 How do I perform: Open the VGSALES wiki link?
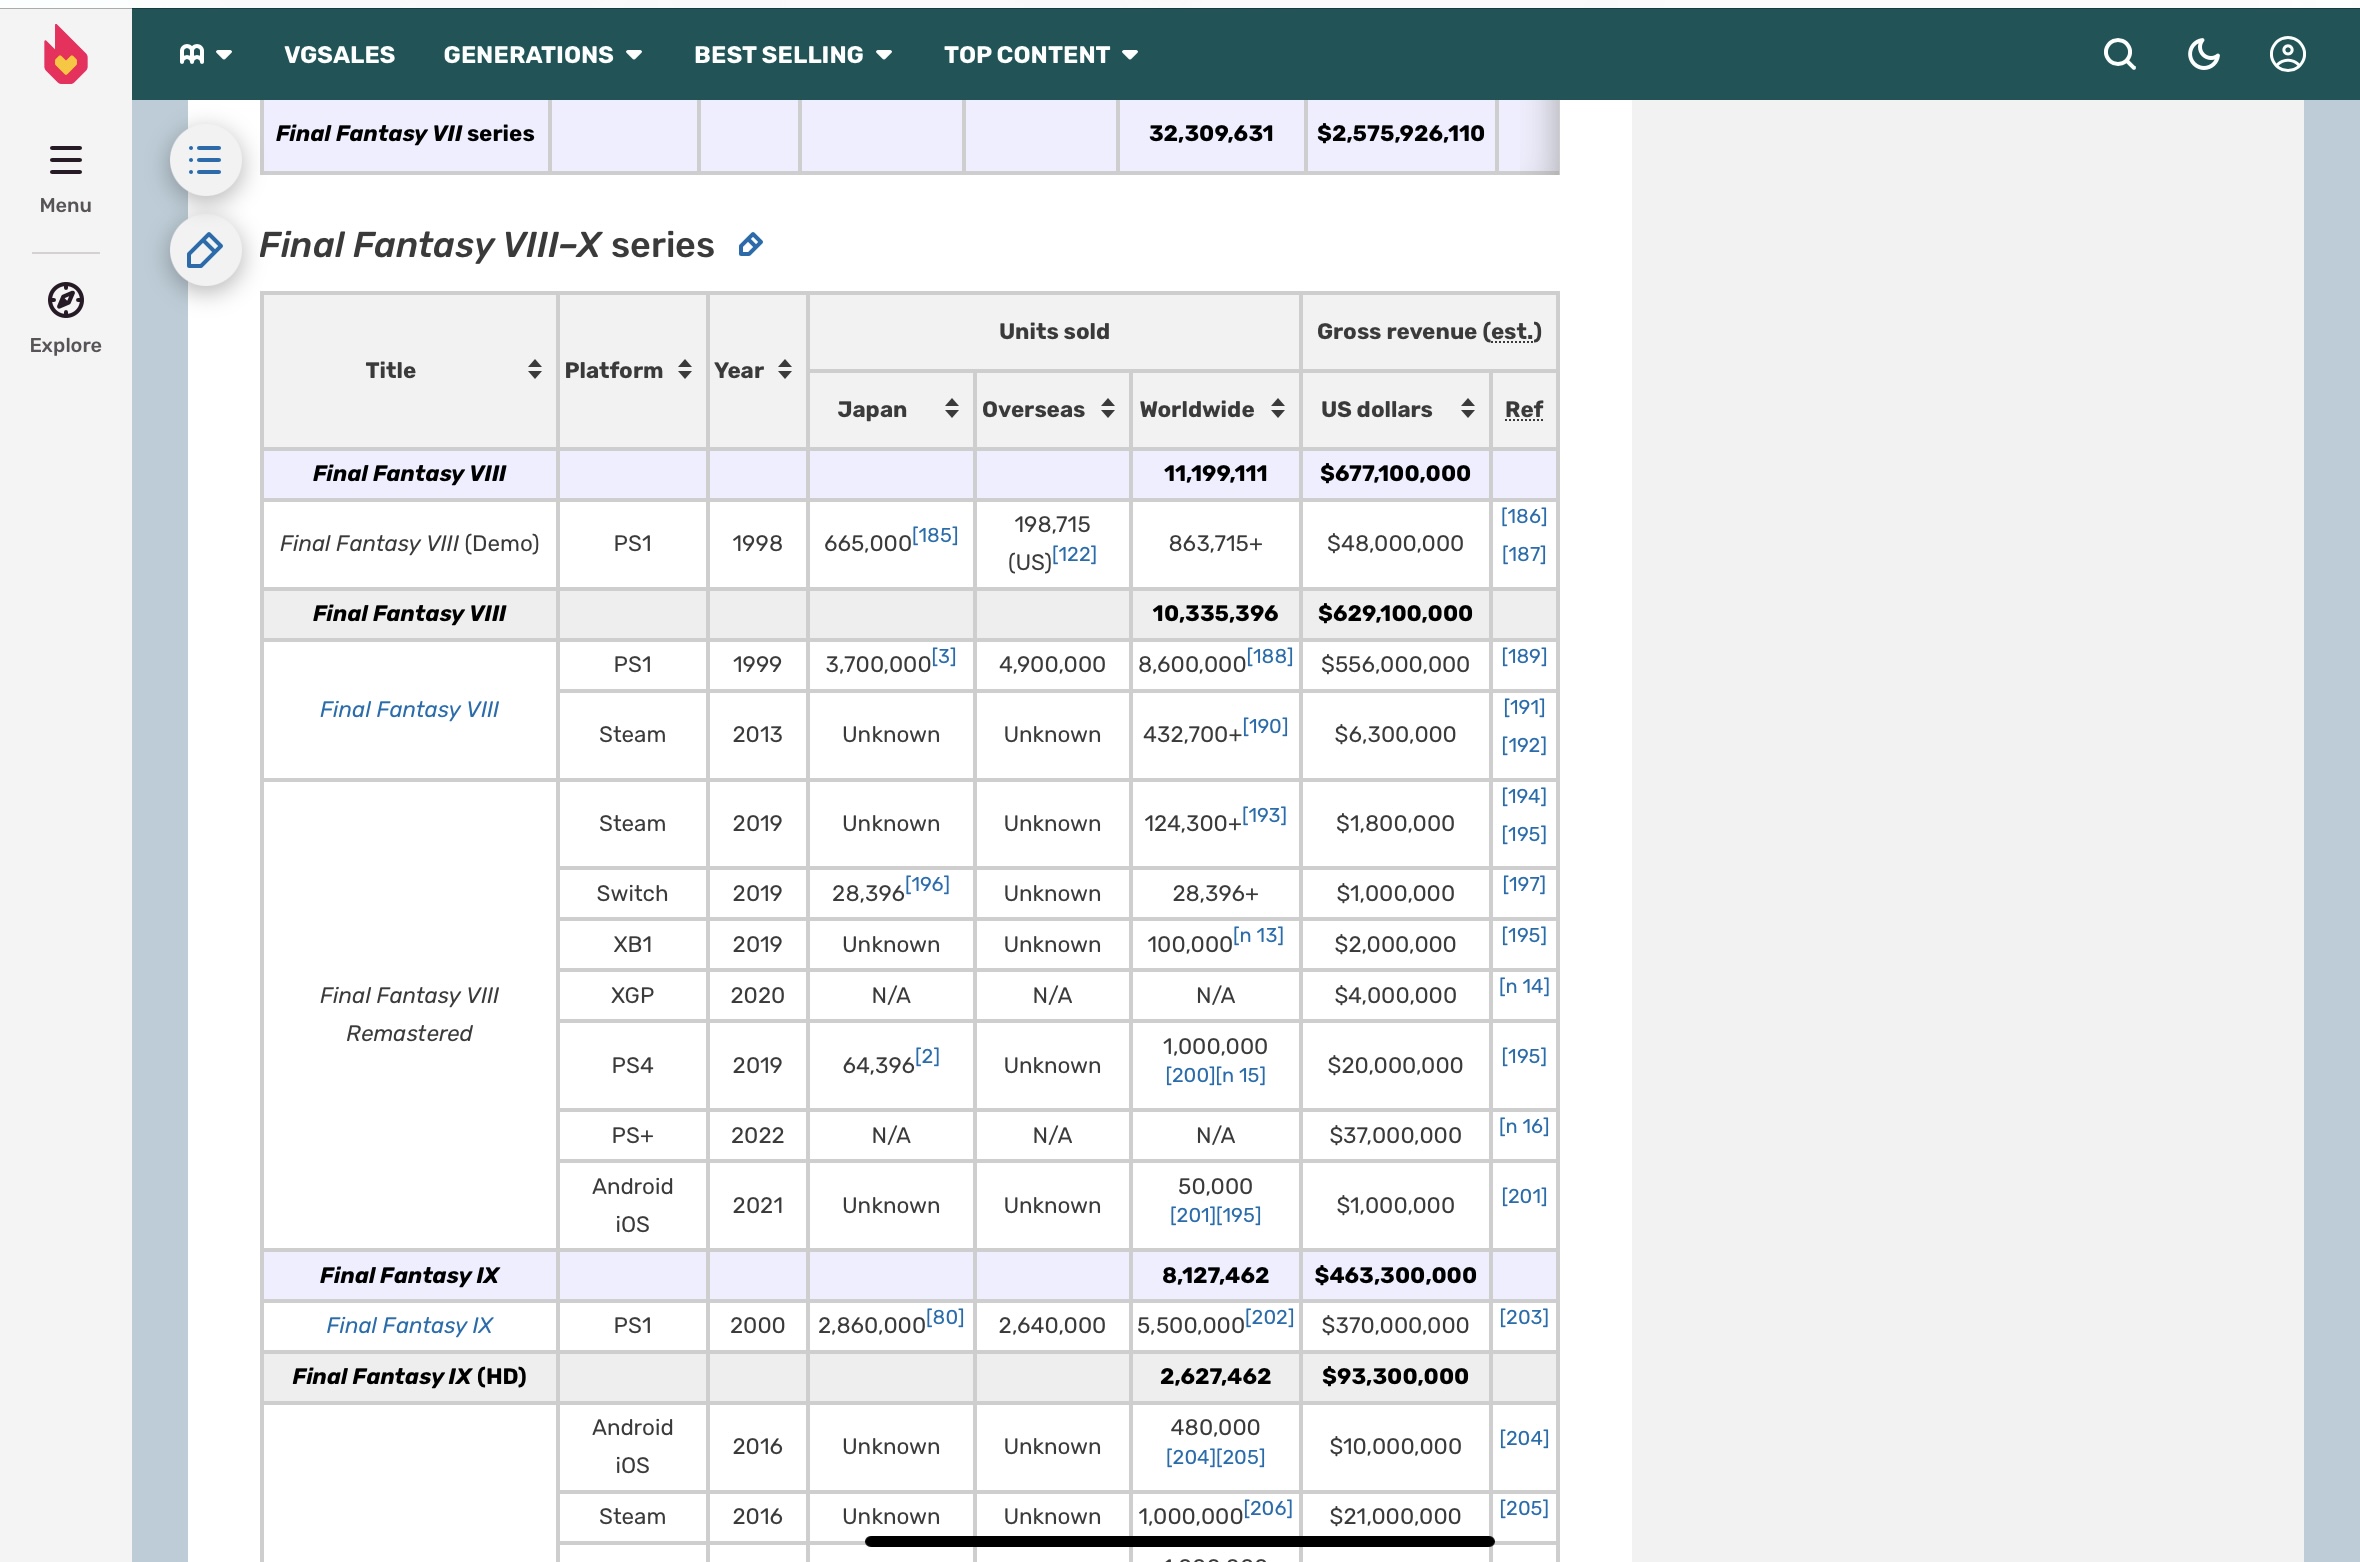[339, 55]
